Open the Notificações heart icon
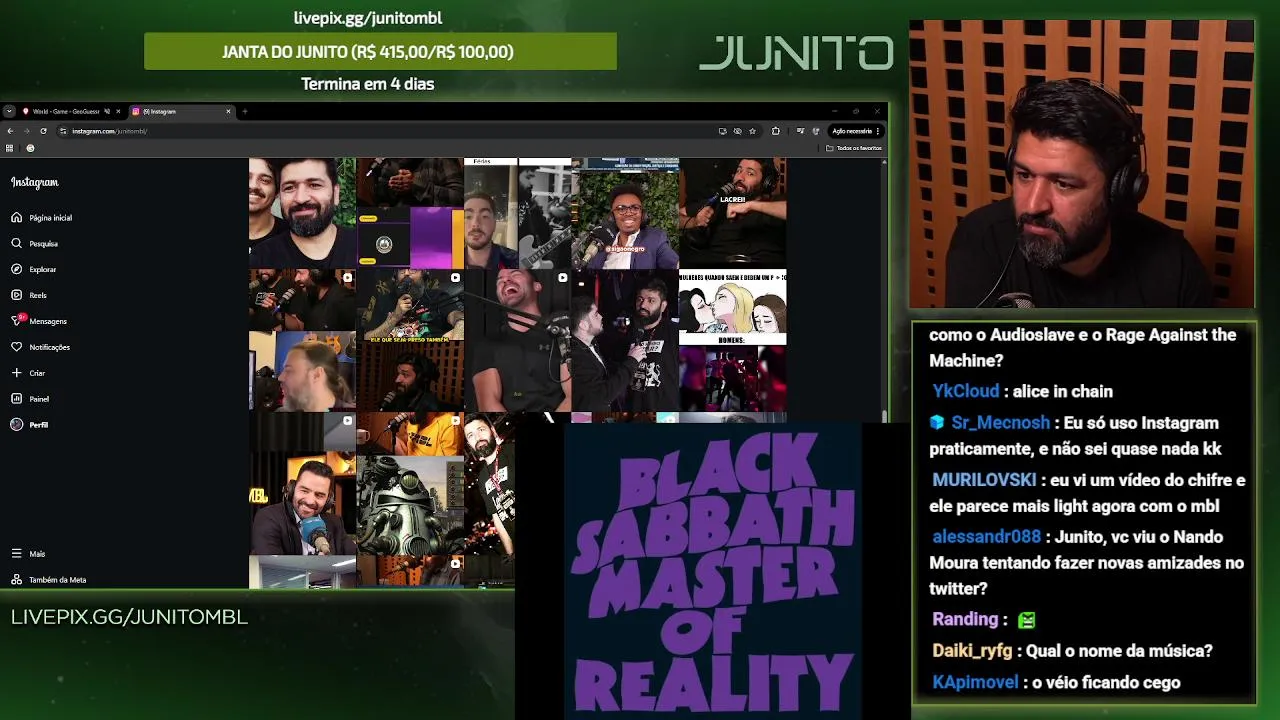This screenshot has height=720, width=1280. coord(16,347)
